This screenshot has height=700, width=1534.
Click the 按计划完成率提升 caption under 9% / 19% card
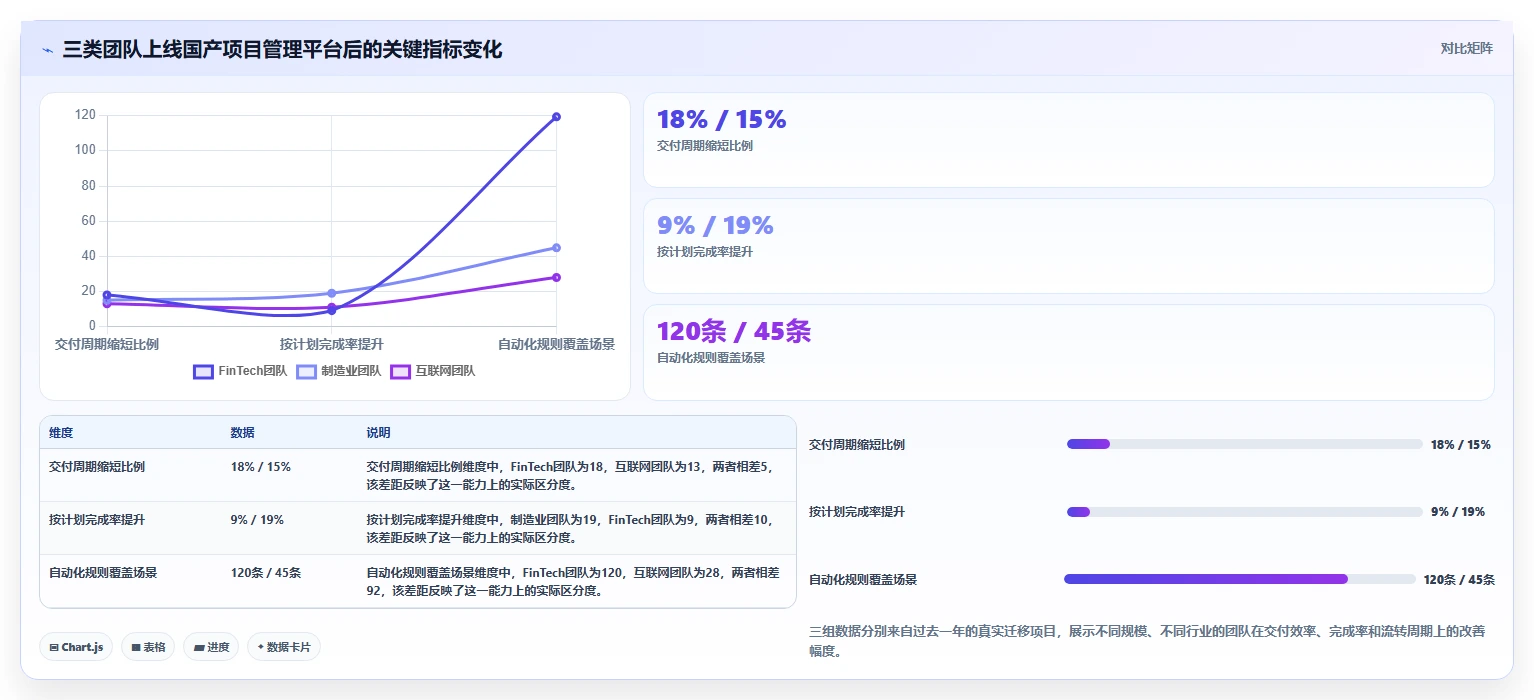click(x=705, y=252)
